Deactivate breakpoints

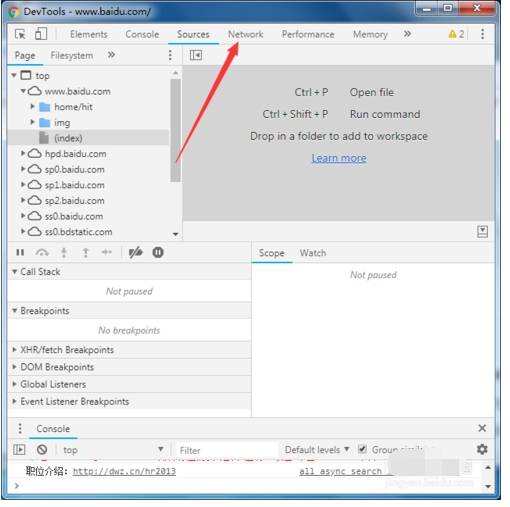click(x=136, y=252)
